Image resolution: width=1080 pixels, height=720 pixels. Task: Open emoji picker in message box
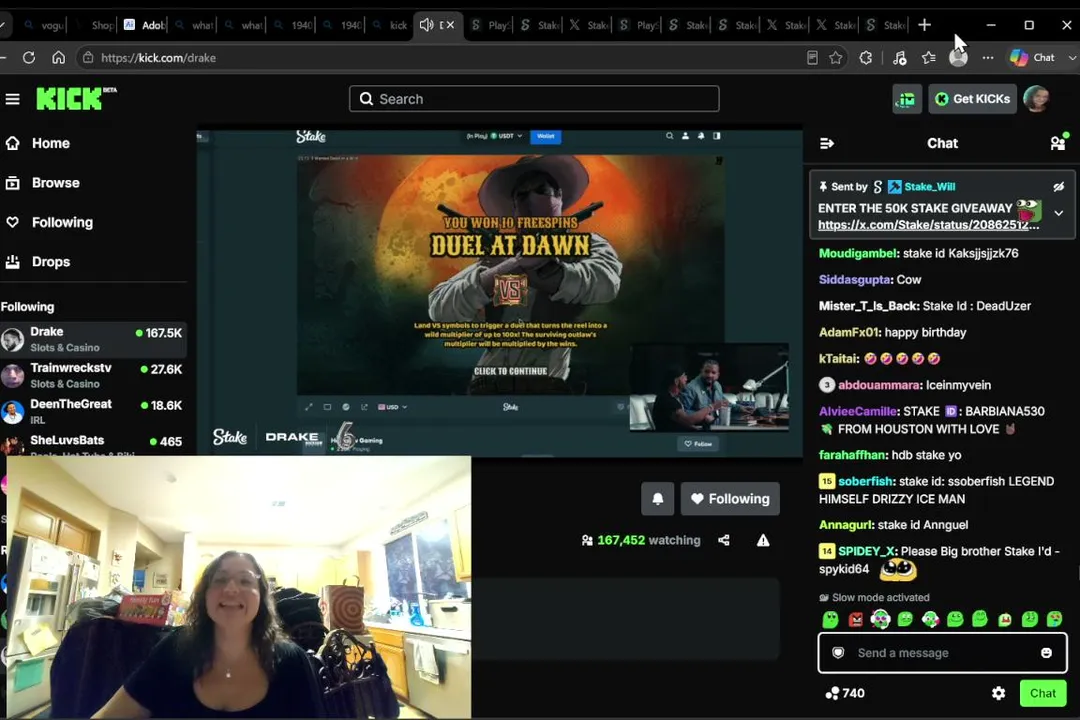coord(1046,652)
